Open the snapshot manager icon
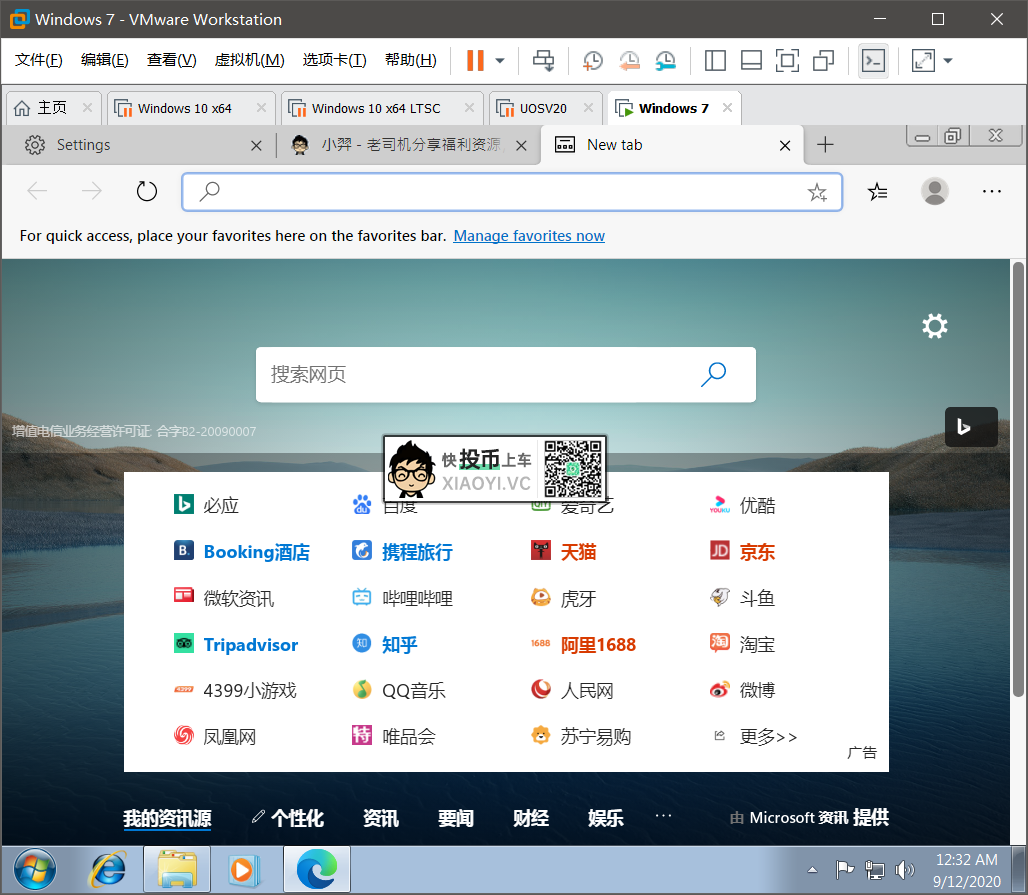This screenshot has height=895, width=1028. (x=665, y=61)
